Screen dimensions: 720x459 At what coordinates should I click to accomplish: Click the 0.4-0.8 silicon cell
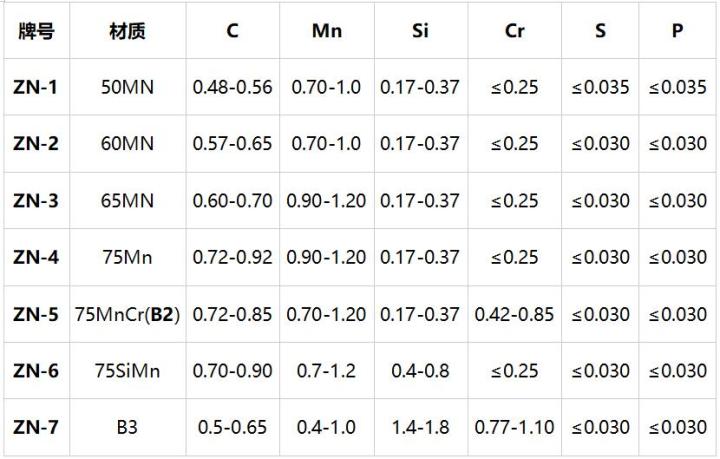(x=420, y=371)
